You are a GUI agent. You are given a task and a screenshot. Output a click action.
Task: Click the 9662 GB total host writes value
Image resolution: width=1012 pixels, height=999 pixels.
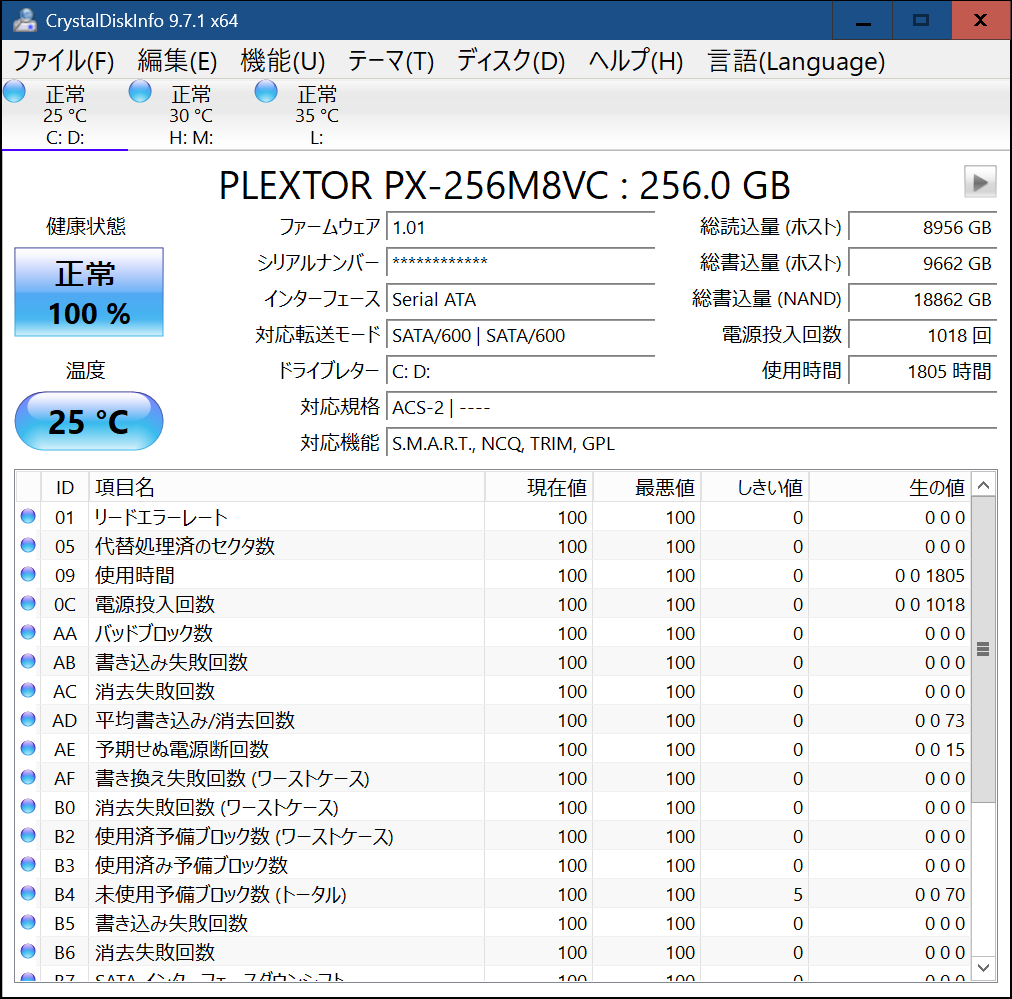(x=922, y=263)
